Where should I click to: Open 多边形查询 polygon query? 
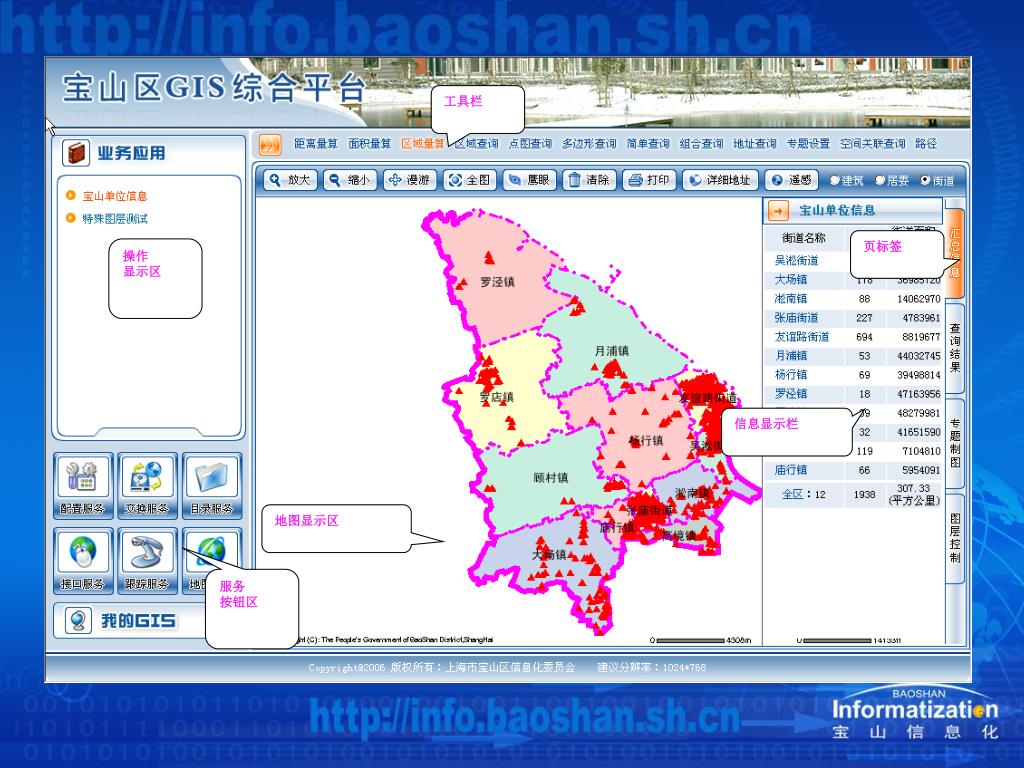click(x=589, y=144)
